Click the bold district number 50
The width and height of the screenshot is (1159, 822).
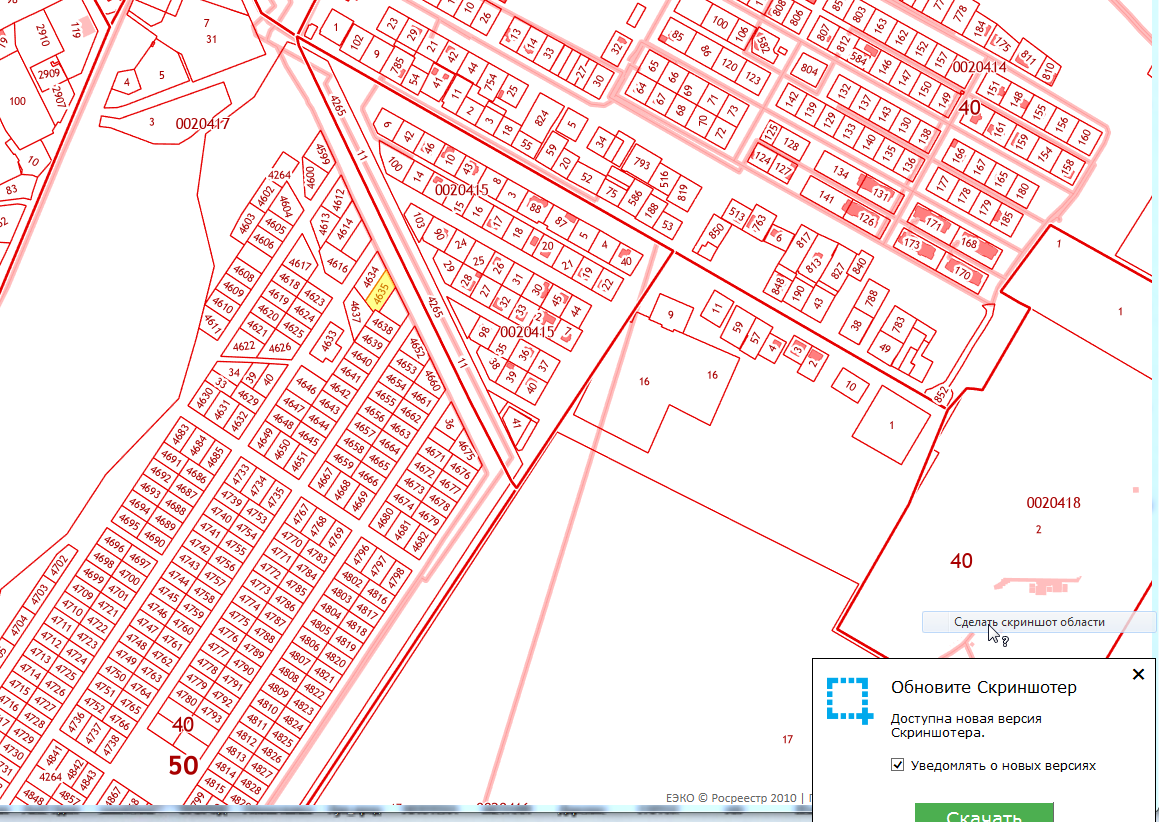pyautogui.click(x=183, y=766)
